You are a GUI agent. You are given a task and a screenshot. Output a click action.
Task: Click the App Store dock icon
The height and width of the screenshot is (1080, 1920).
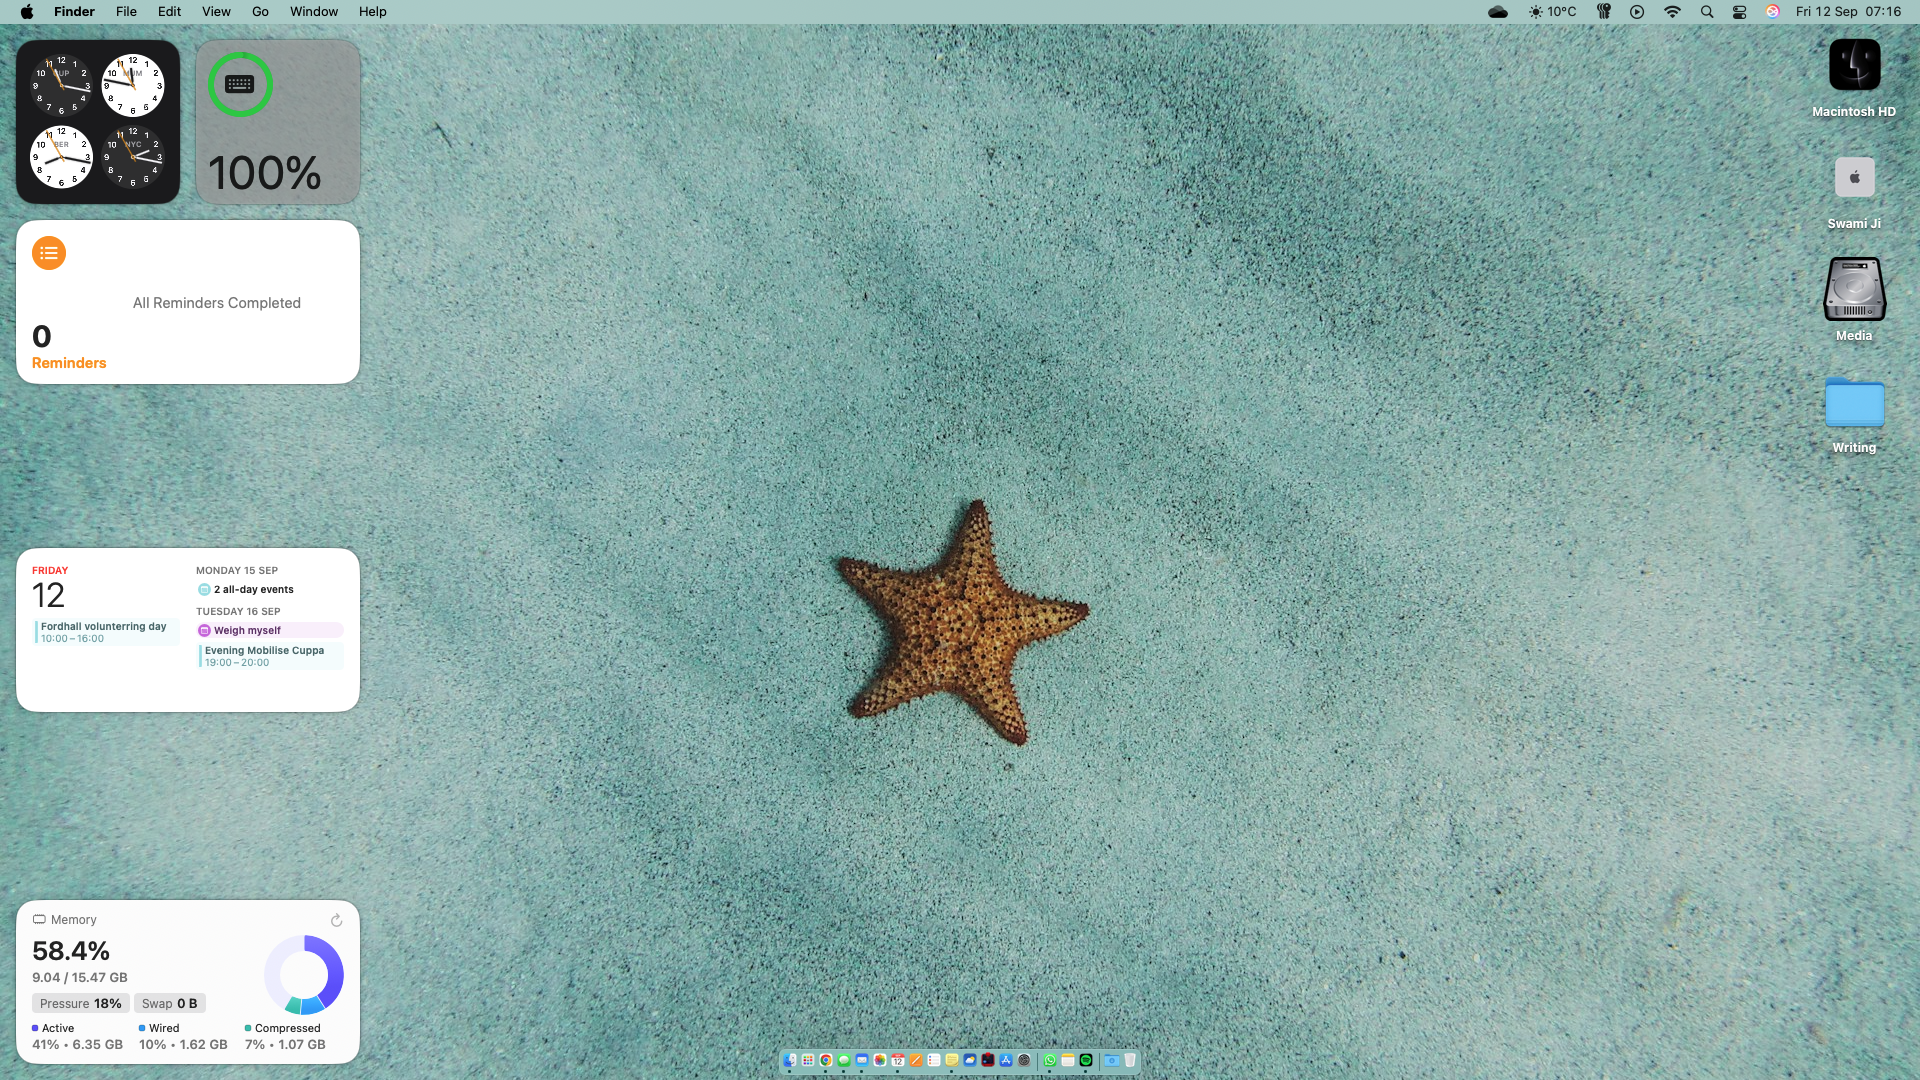pyautogui.click(x=1006, y=1060)
